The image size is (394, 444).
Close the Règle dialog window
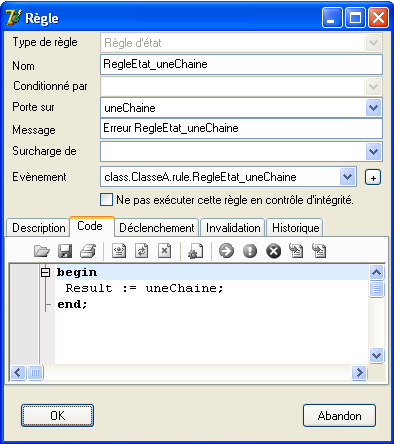tap(378, 18)
